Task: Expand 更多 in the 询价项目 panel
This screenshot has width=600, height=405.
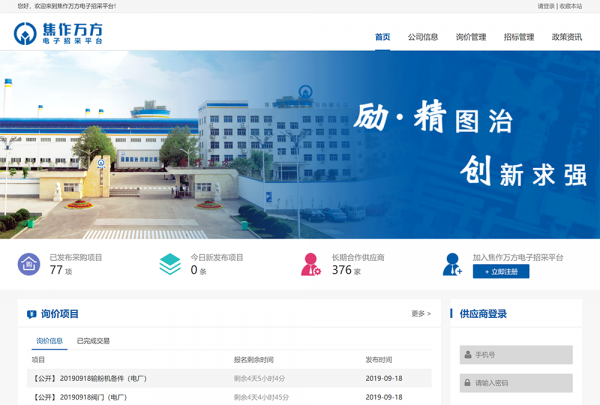Action: pyautogui.click(x=421, y=314)
